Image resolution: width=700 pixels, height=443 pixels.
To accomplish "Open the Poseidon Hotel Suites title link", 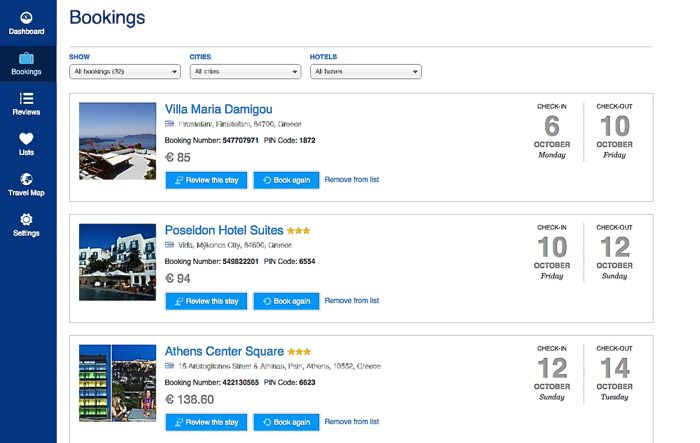I will (224, 230).
